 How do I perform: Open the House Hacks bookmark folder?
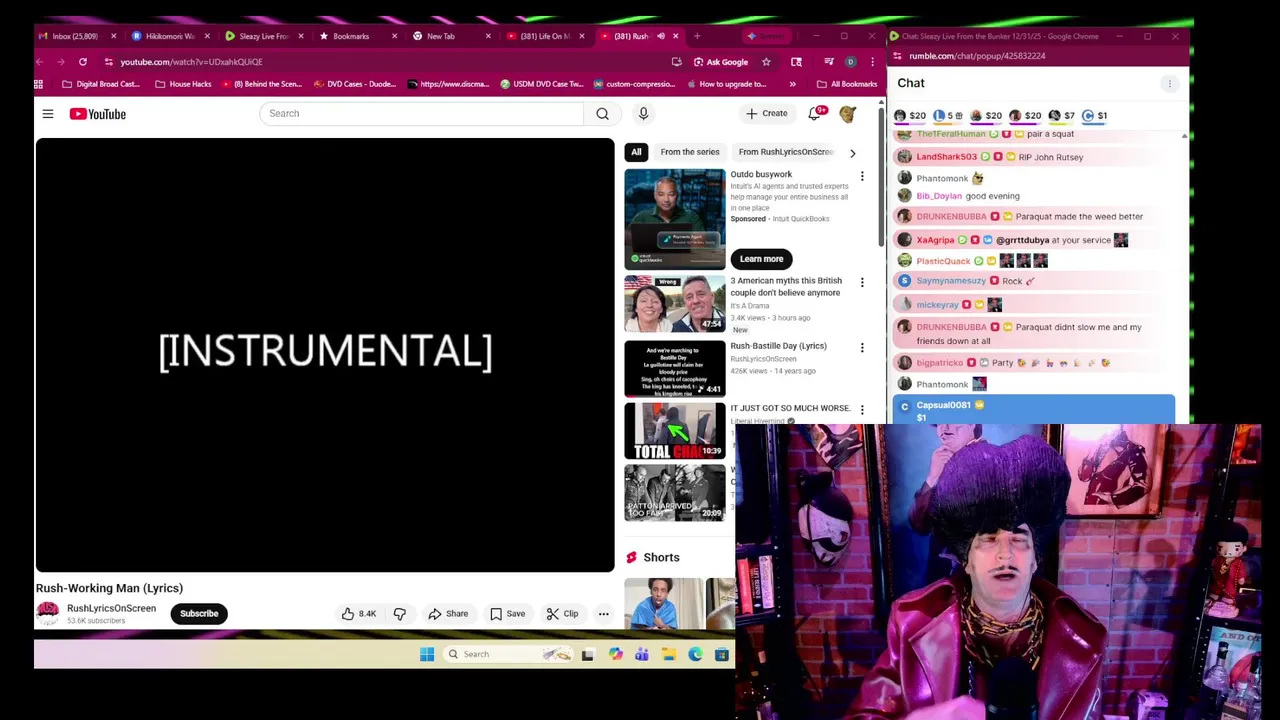point(183,85)
